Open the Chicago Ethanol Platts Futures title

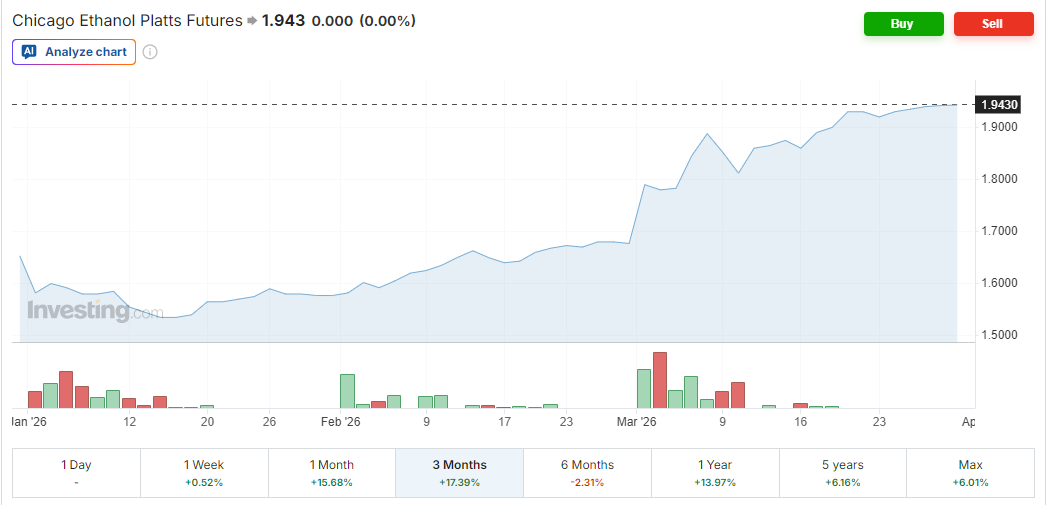click(x=127, y=21)
